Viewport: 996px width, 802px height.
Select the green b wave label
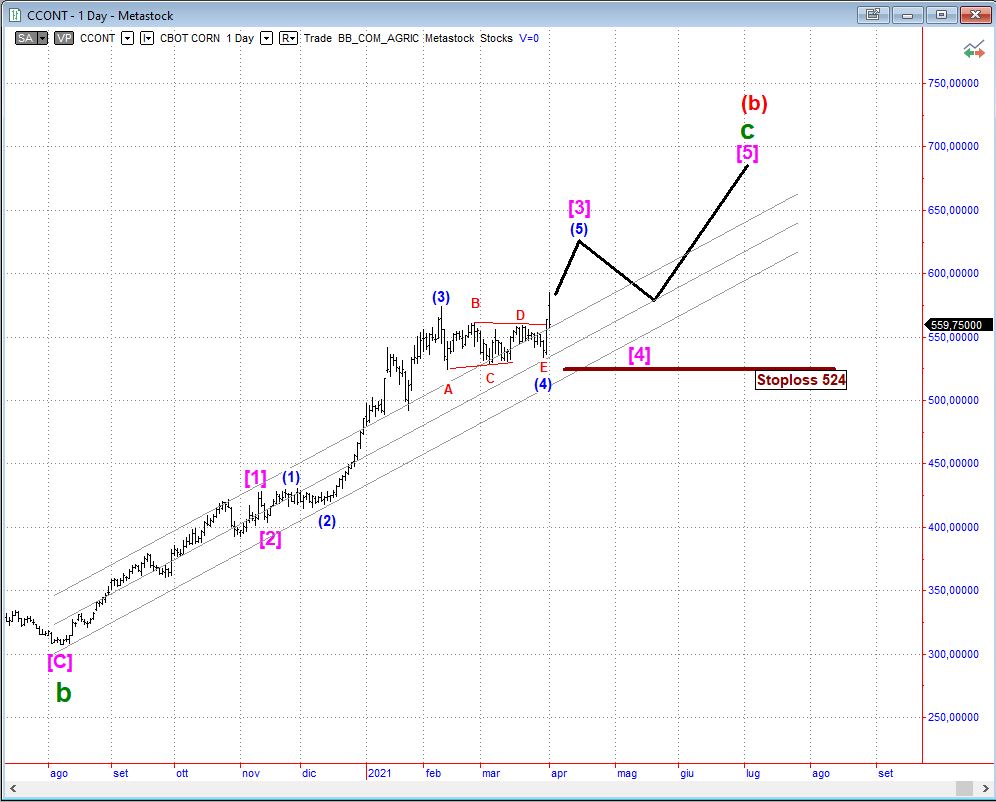click(64, 693)
